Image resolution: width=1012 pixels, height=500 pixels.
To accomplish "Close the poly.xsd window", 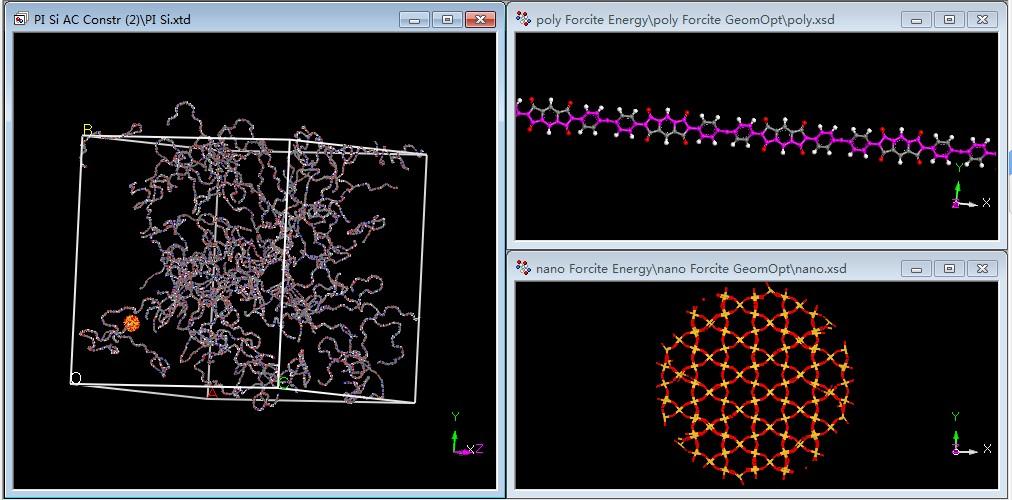I will (x=982, y=19).
